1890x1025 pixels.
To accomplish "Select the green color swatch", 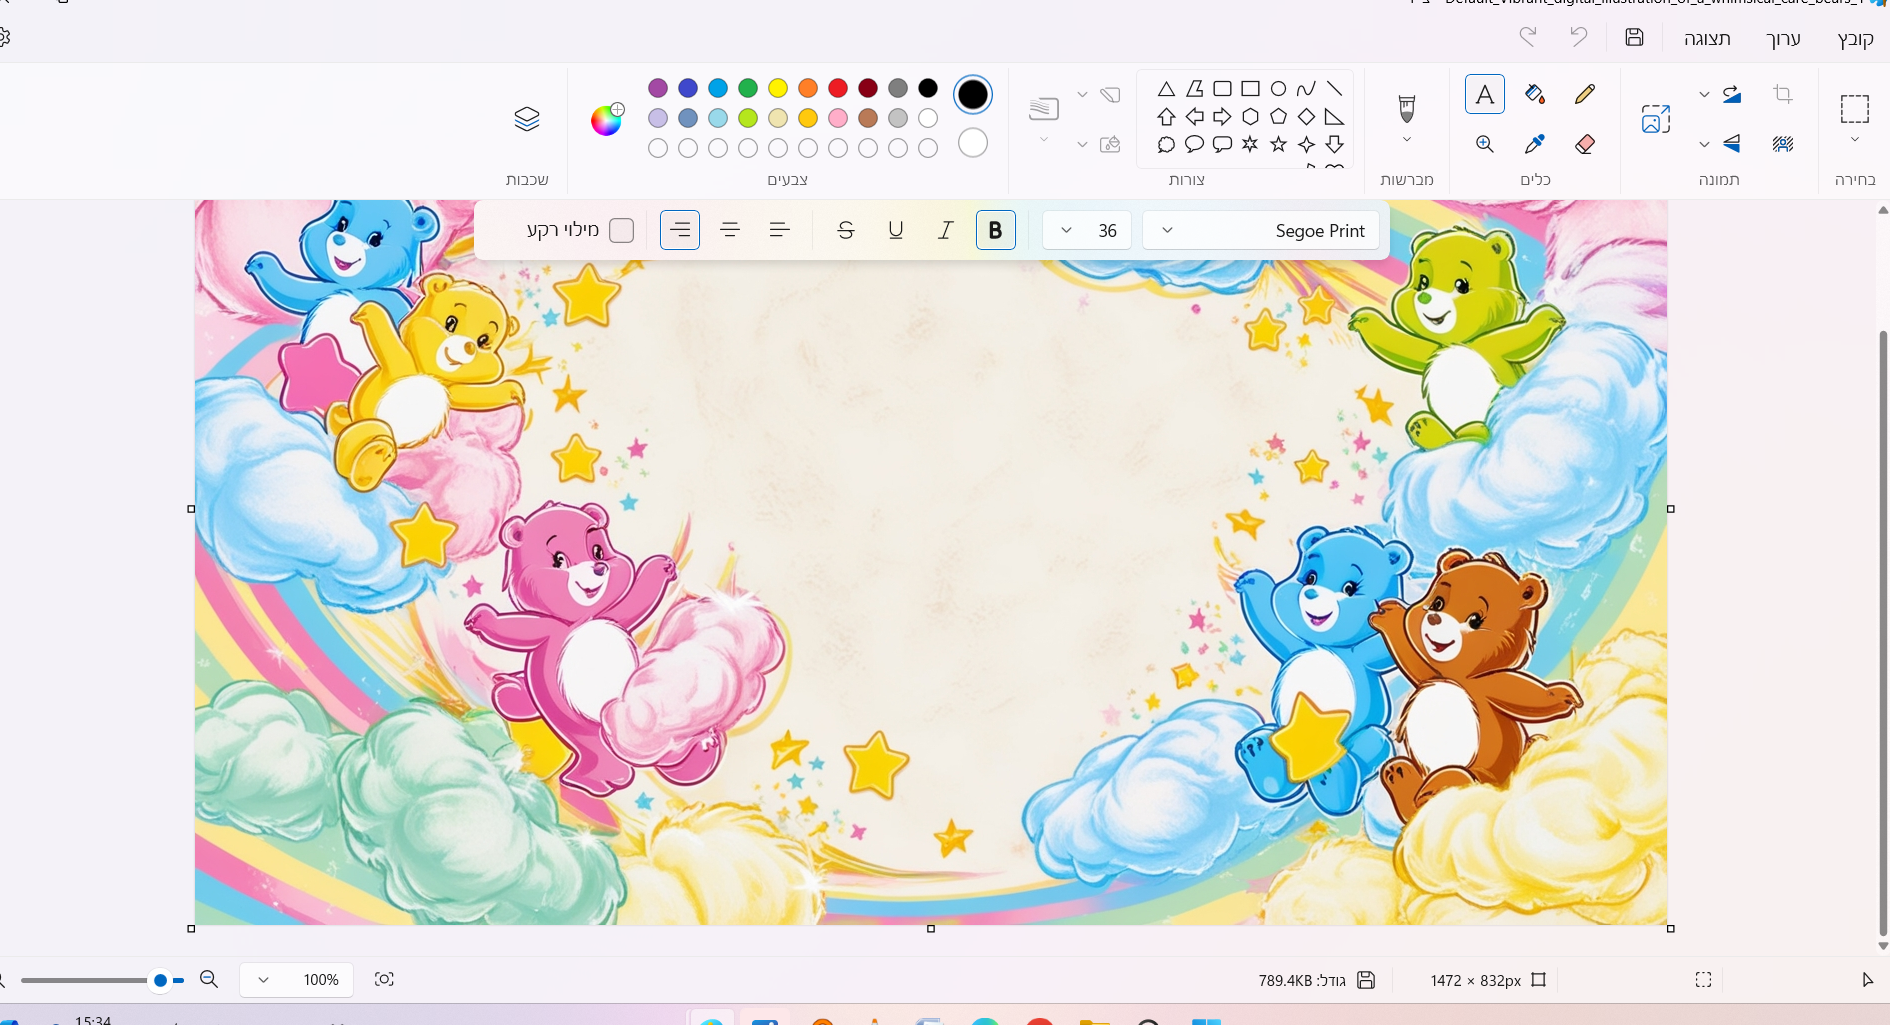I will point(748,88).
